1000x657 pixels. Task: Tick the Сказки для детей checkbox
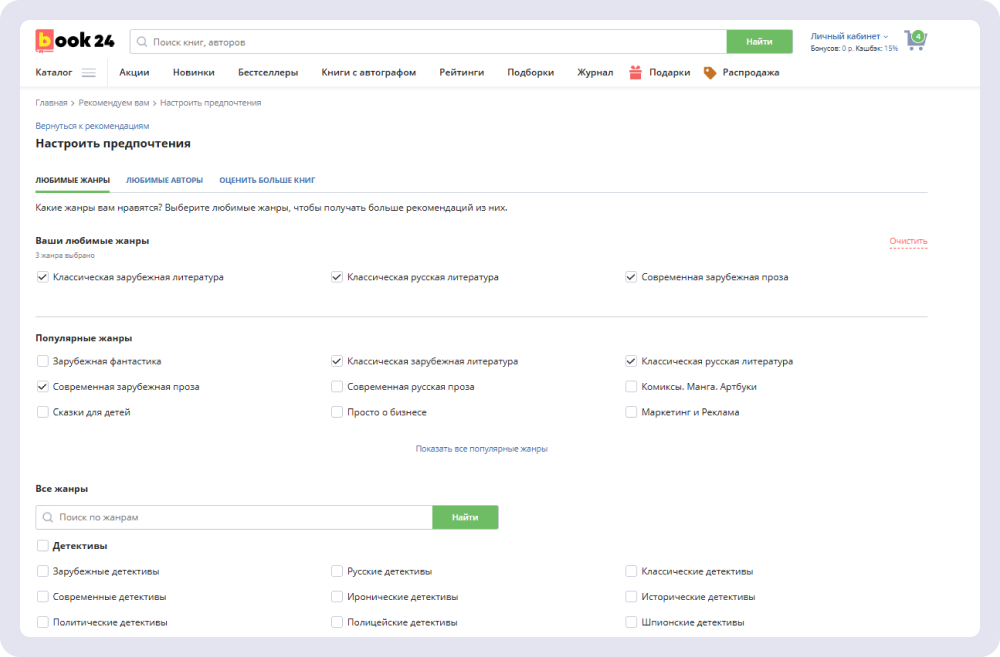coord(42,412)
